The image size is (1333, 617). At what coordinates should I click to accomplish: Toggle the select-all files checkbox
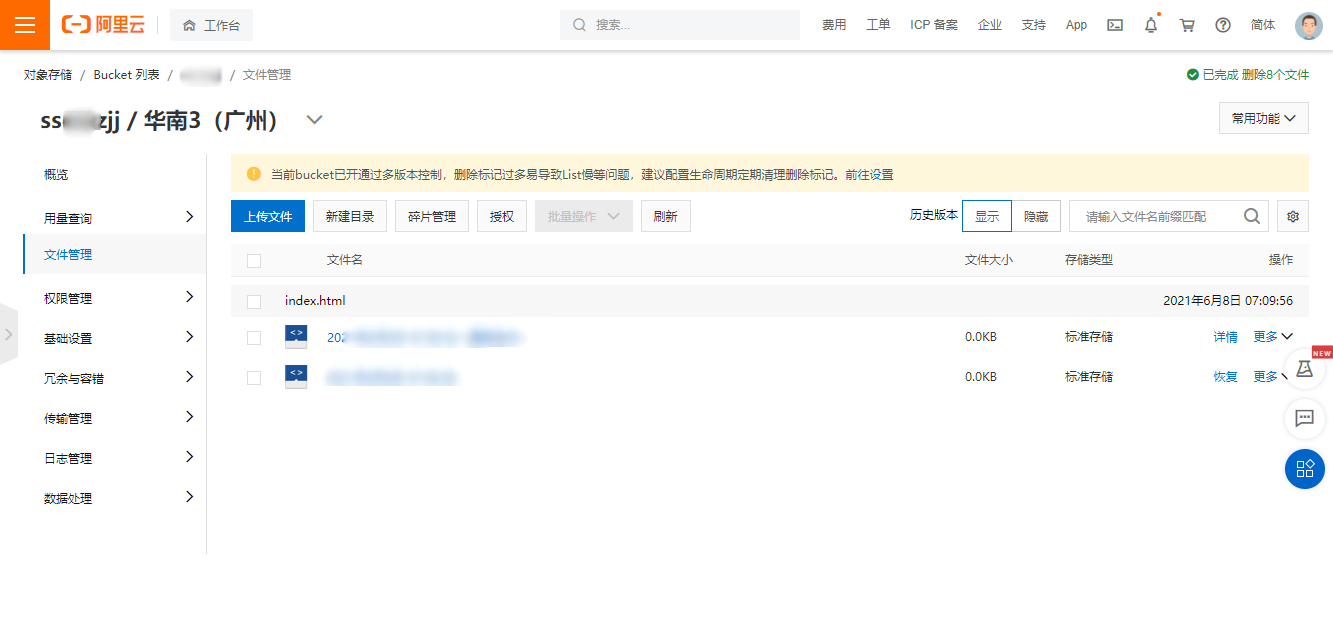coord(254,260)
